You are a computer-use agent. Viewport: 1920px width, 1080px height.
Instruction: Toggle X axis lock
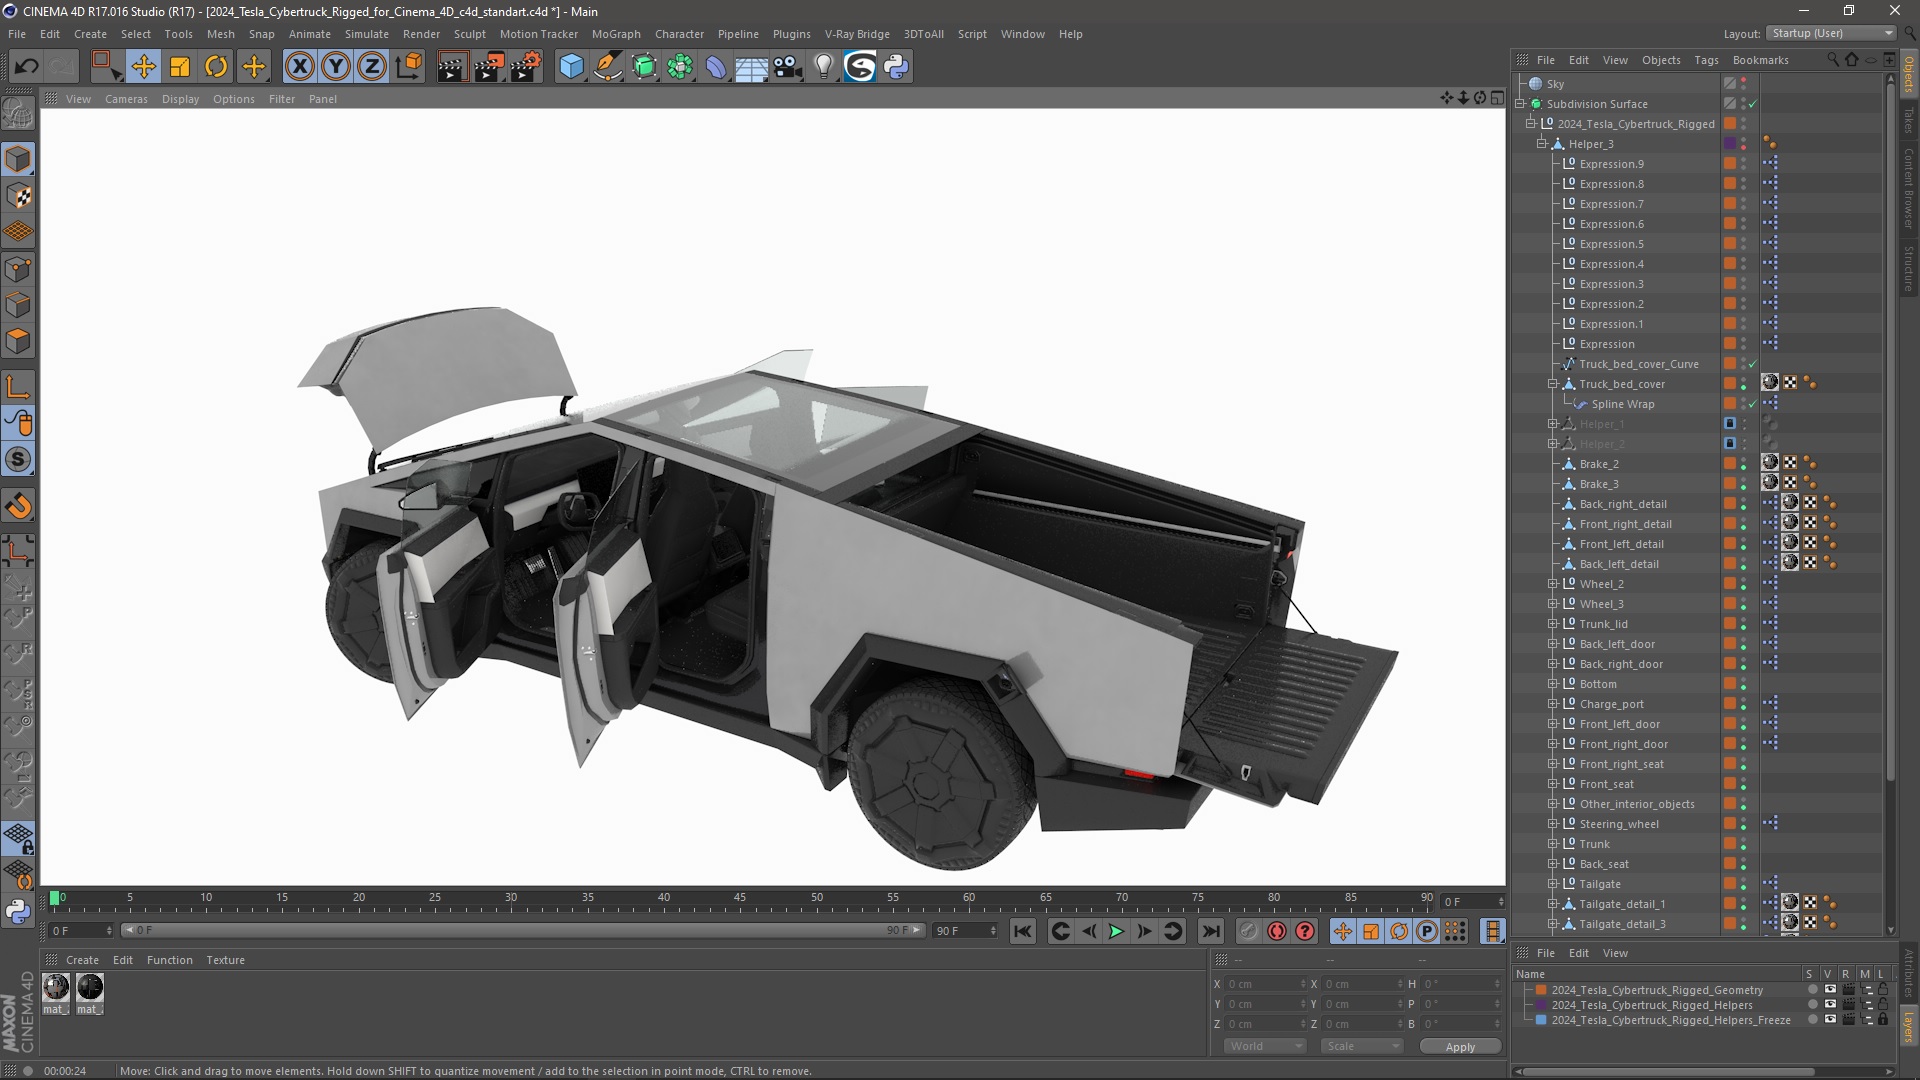pyautogui.click(x=299, y=67)
